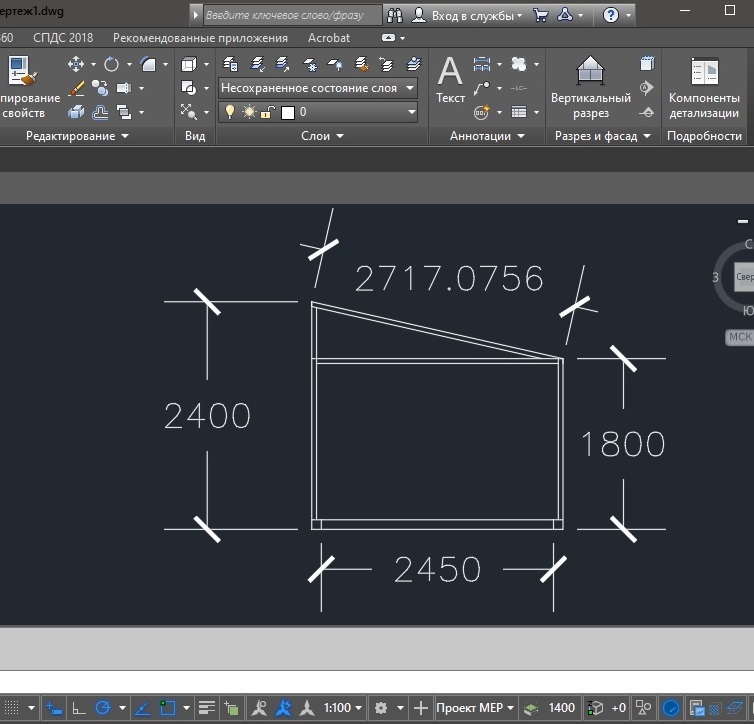Viewport: 754px width, 724px height.
Task: Open the help question mark dropdown arrow
Action: [628, 15]
